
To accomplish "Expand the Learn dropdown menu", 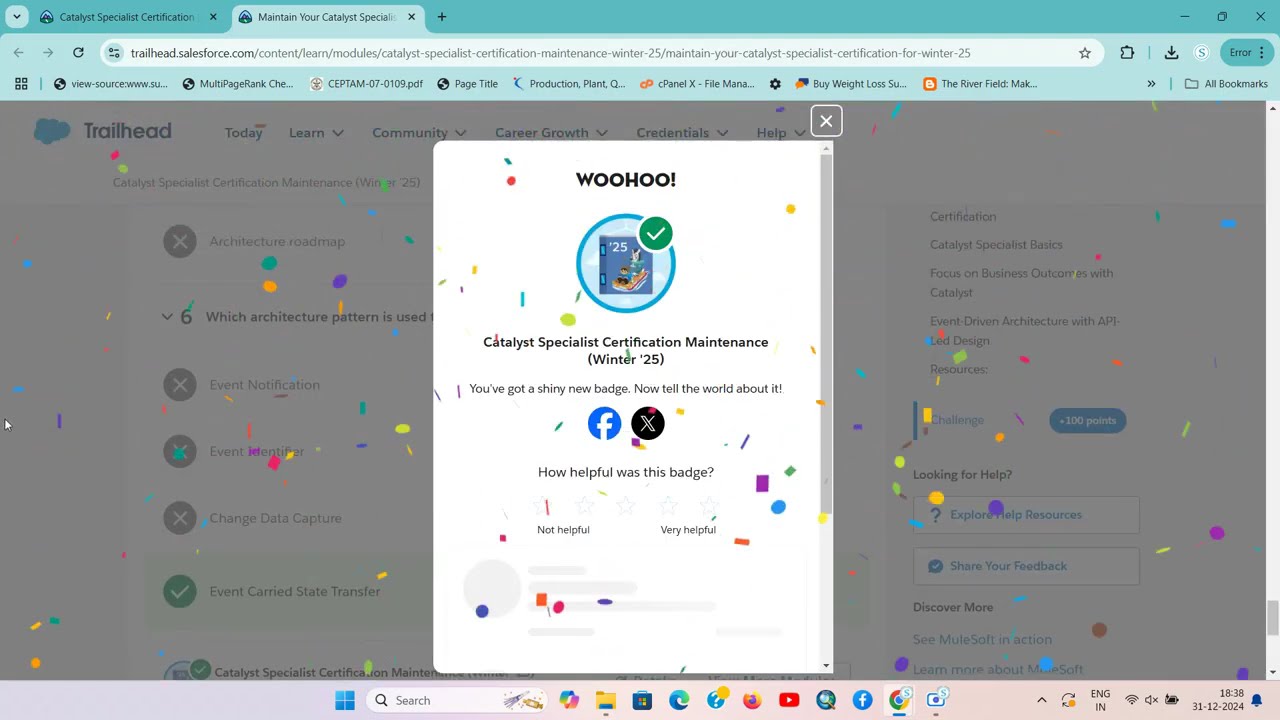I will (316, 132).
